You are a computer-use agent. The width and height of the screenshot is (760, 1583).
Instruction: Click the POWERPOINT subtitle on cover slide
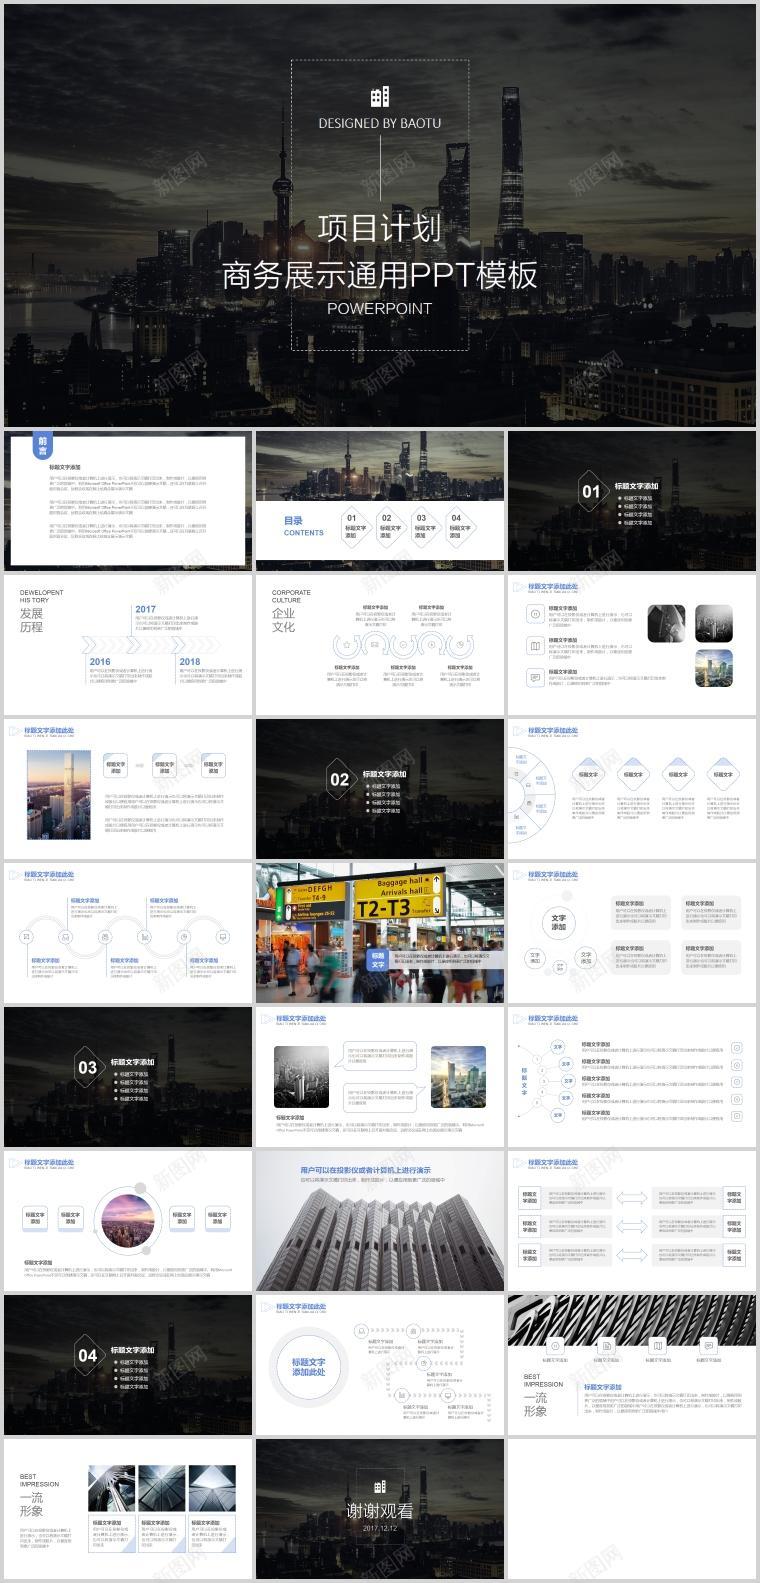click(x=380, y=308)
